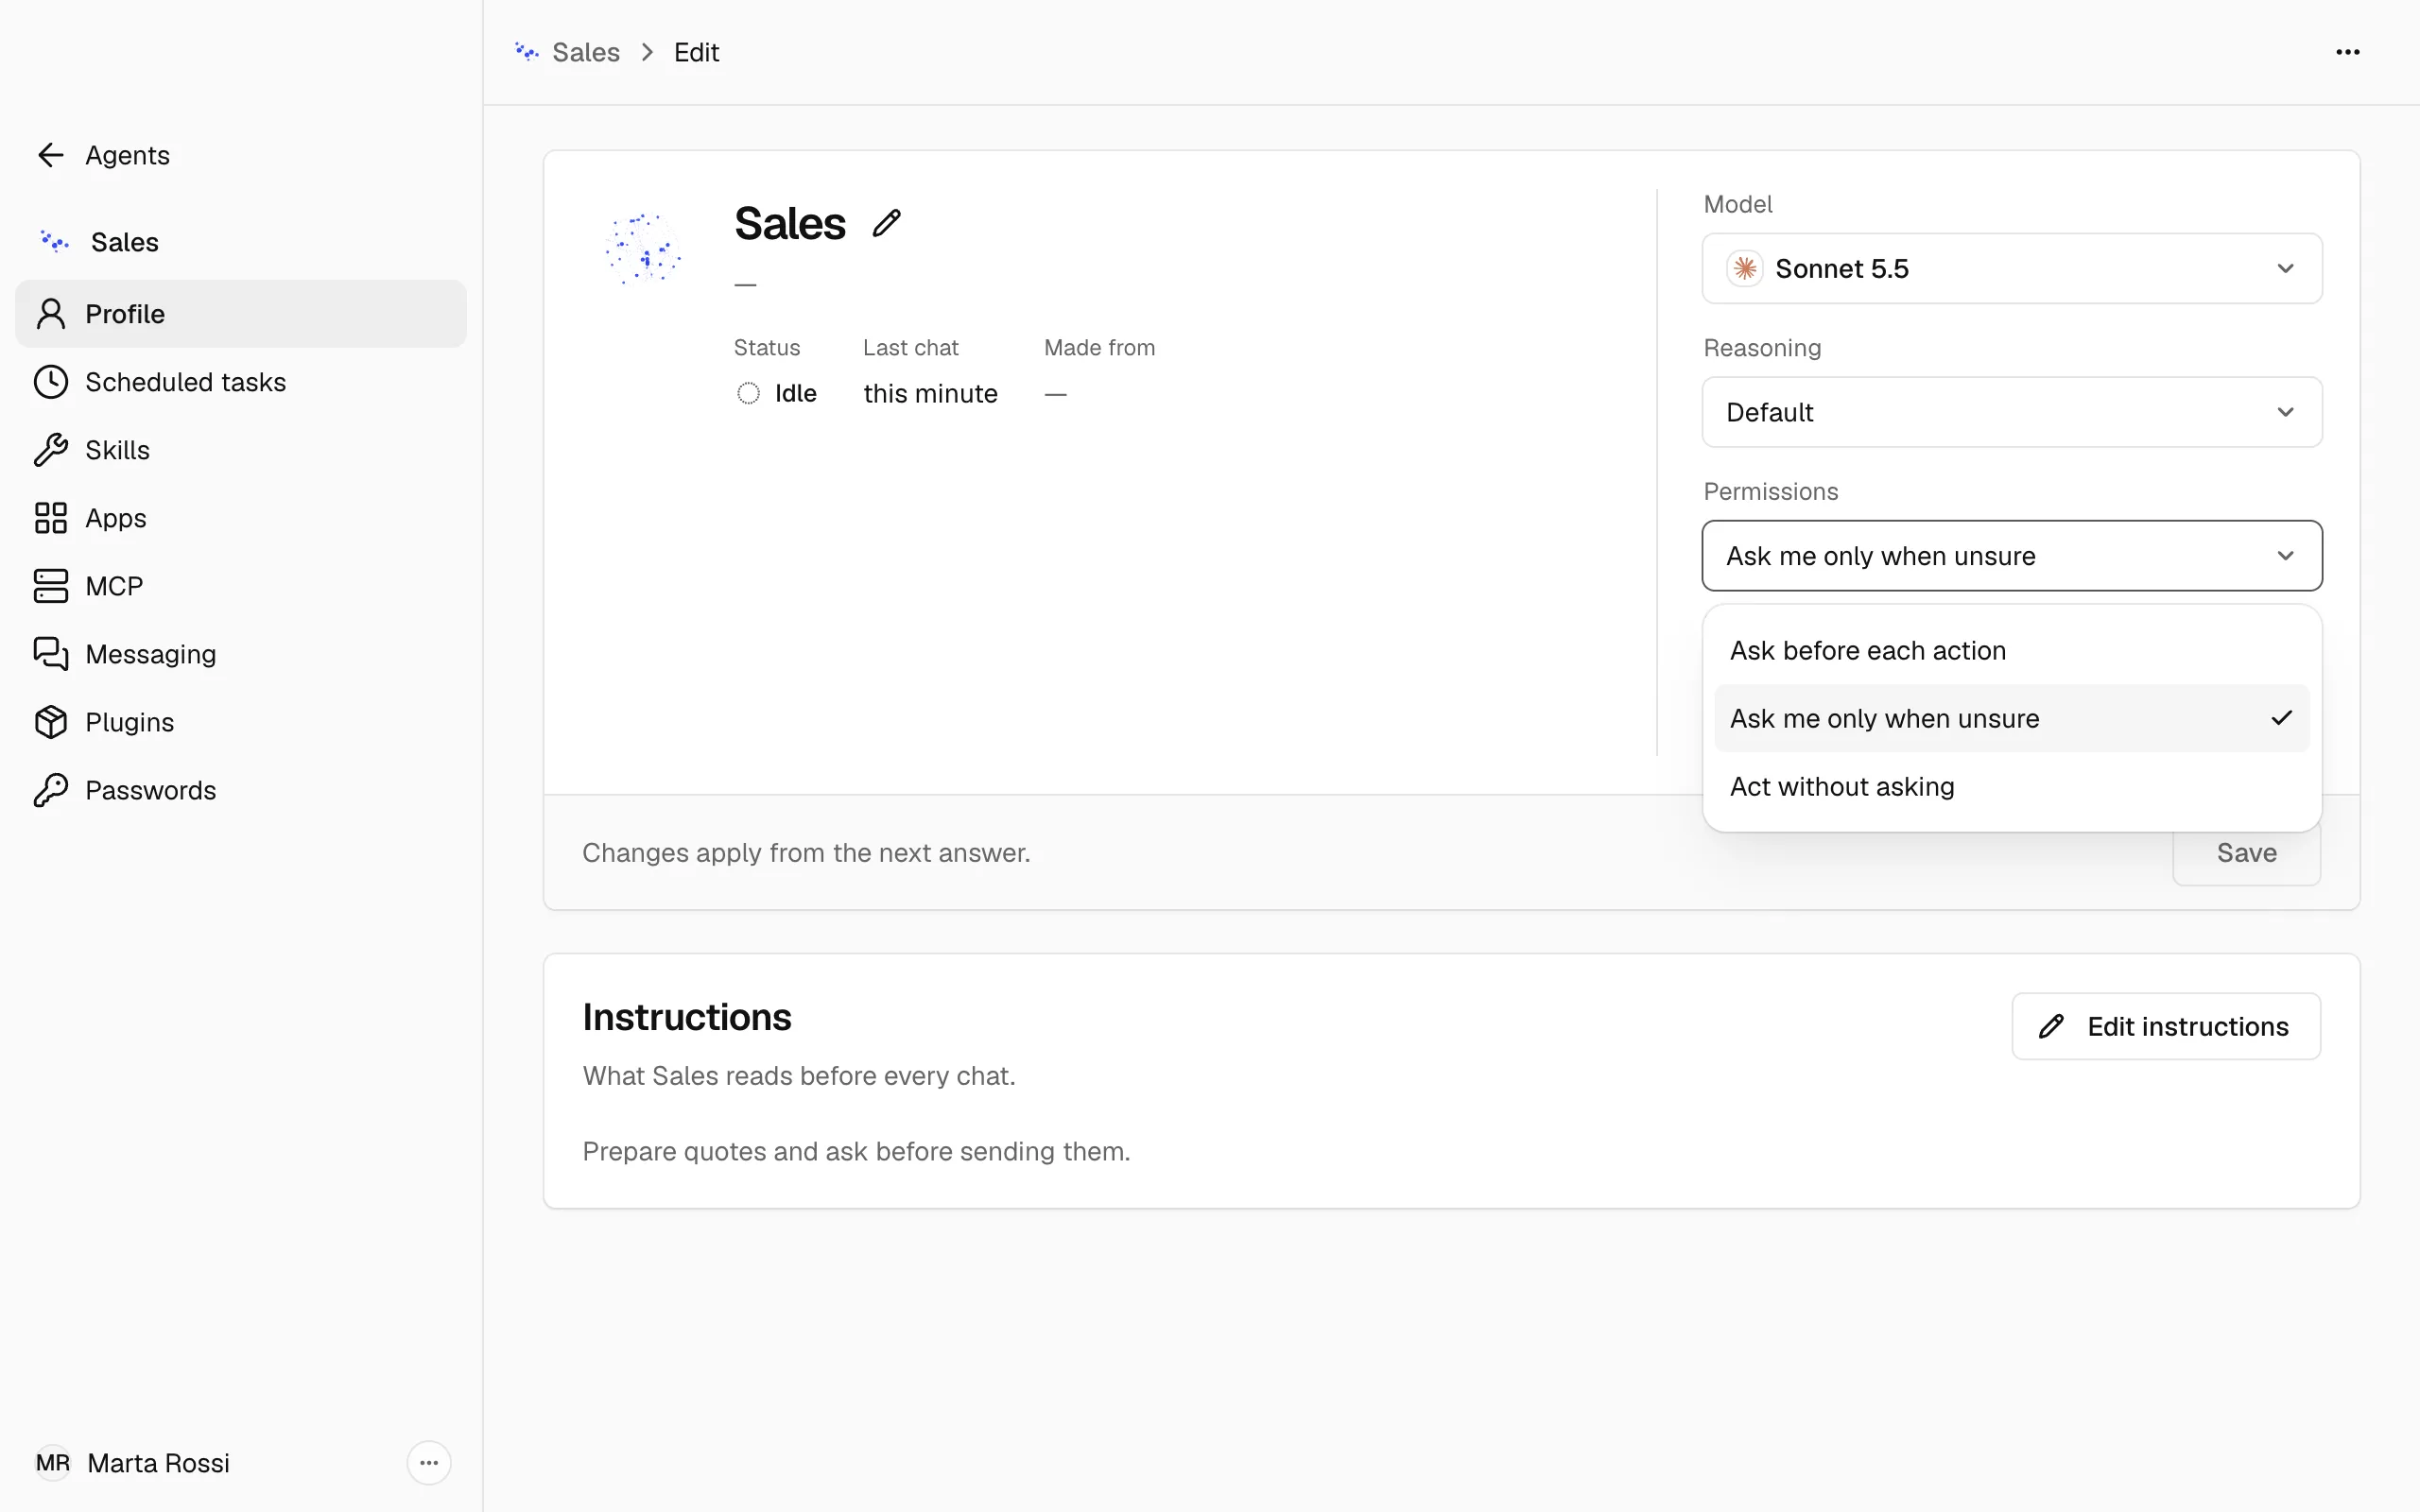Select Ask me only when unsure option
The width and height of the screenshot is (2420, 1512).
tap(2012, 718)
